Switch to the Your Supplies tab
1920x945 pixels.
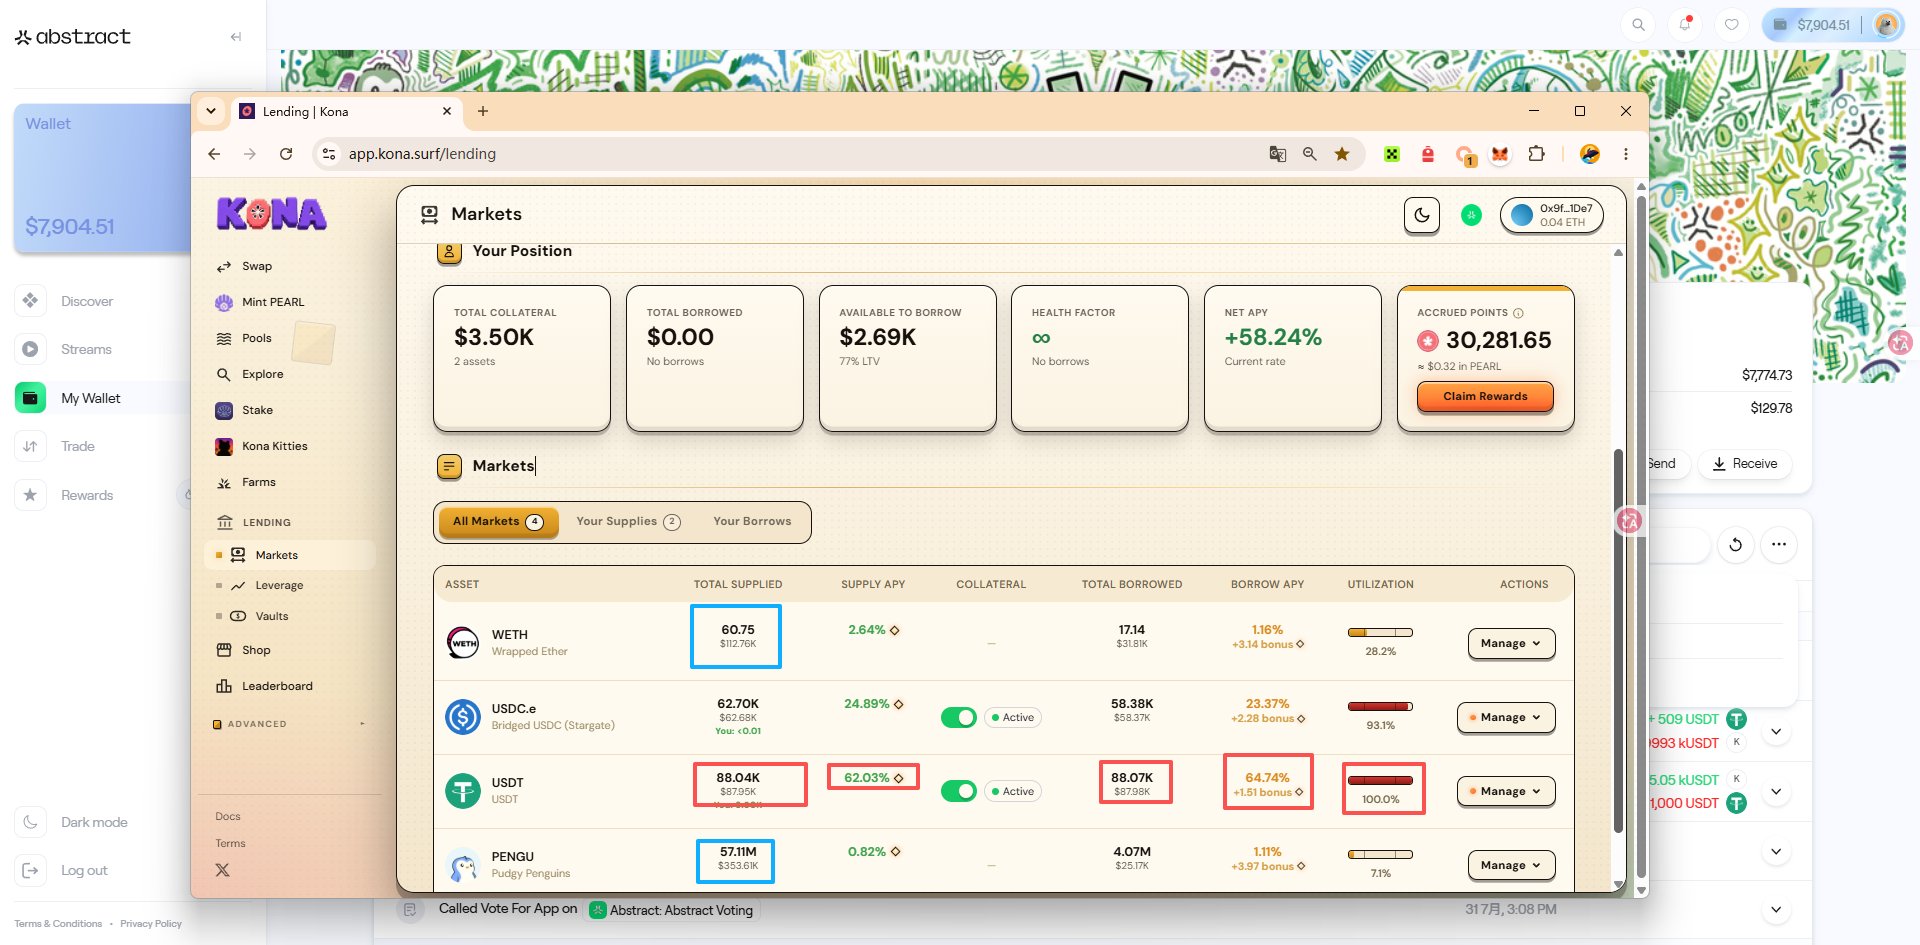pos(628,522)
